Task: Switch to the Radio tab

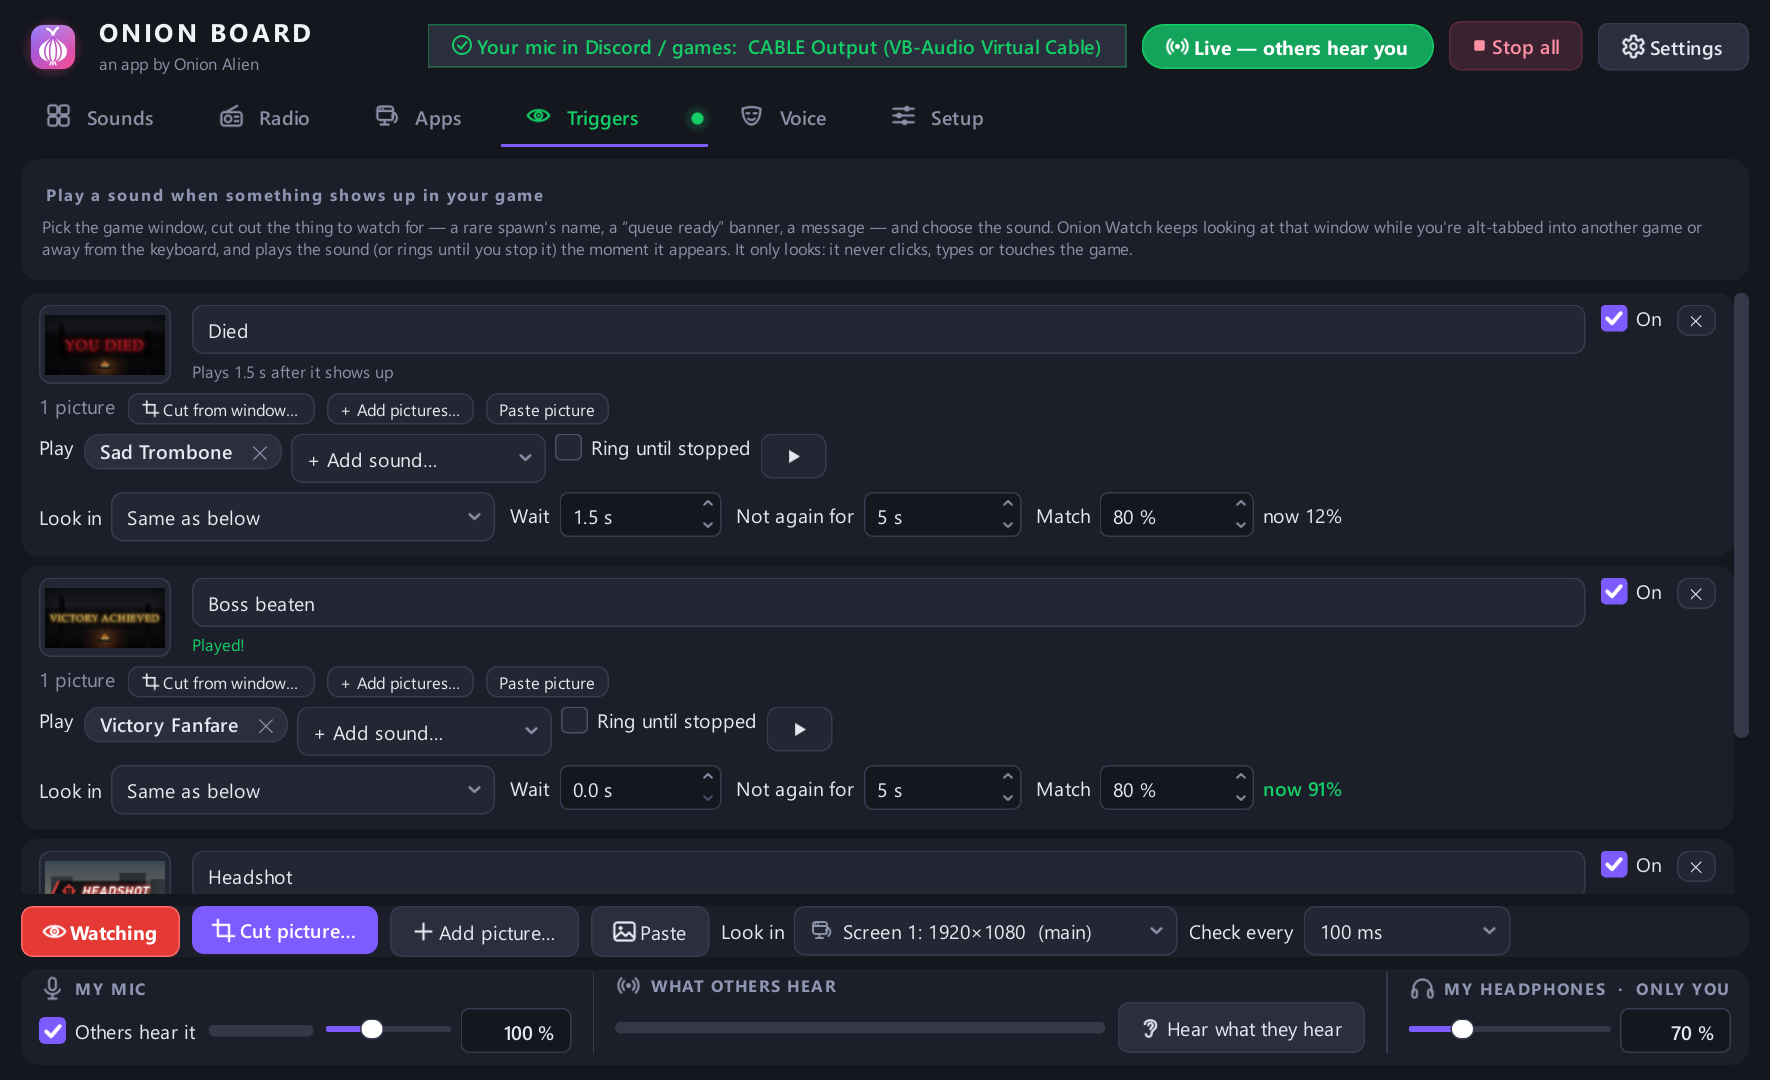Action: [265, 118]
